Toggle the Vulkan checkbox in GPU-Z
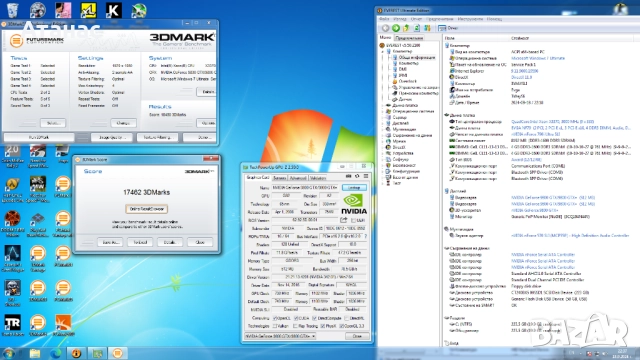 coord(276,326)
